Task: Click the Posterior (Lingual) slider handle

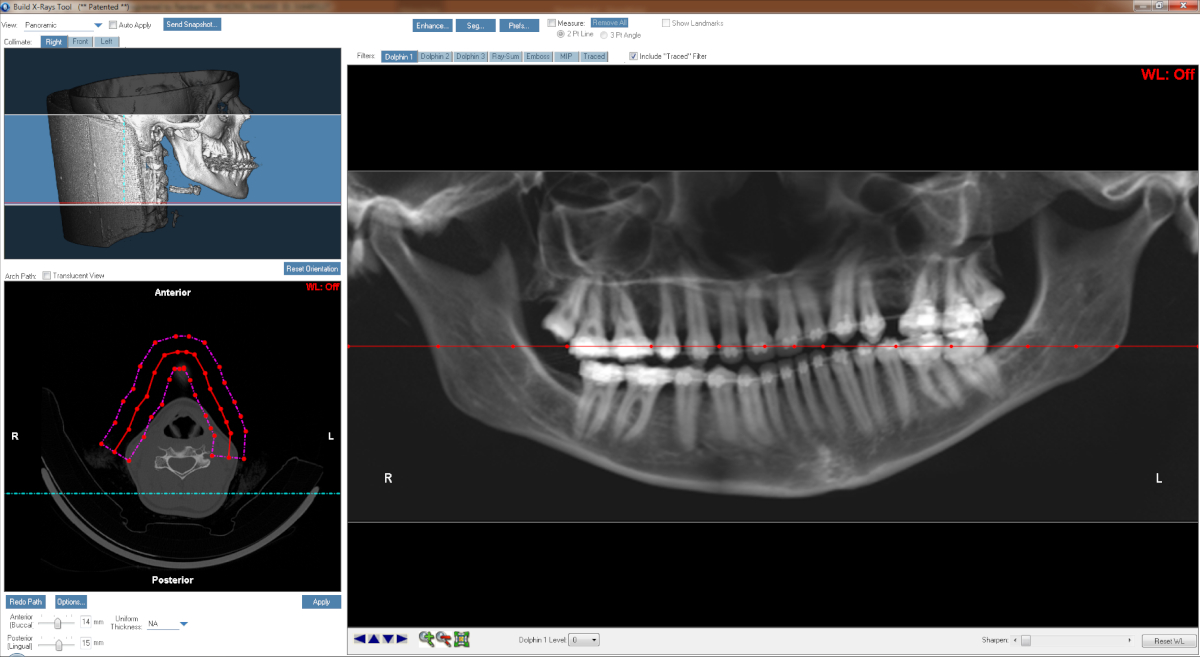Action: click(x=58, y=643)
